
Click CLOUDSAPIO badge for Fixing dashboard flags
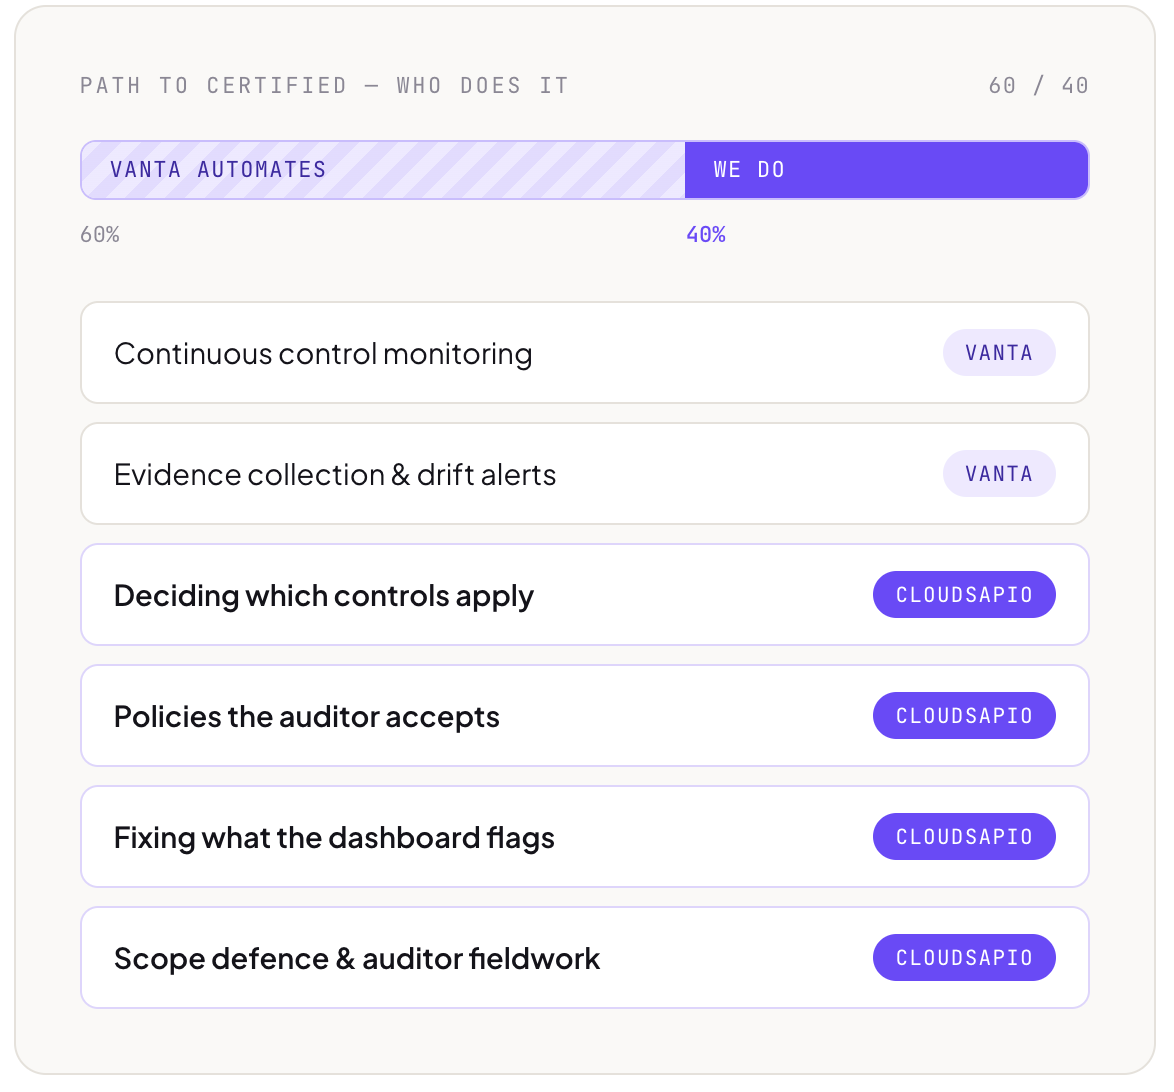click(x=964, y=837)
